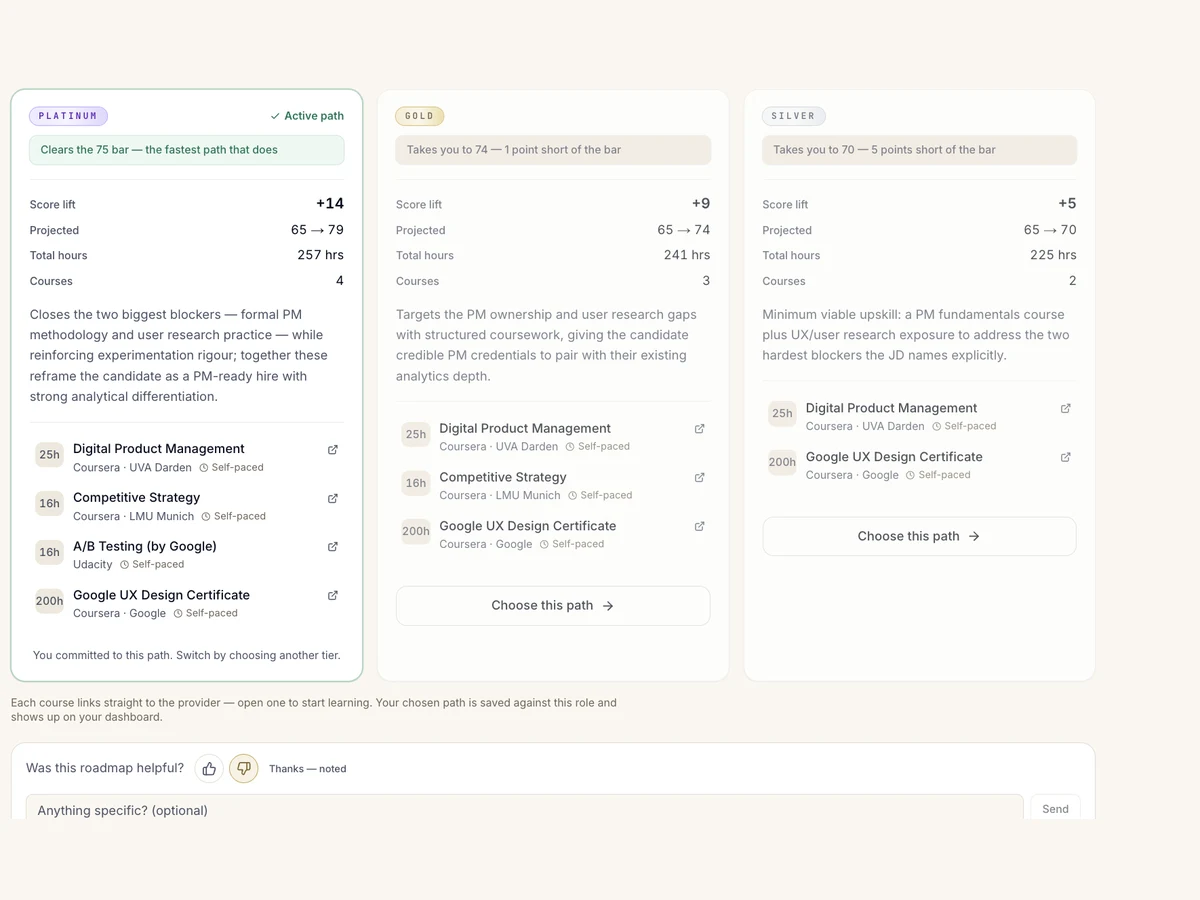Open external link for Platinum Competitive Strategy
1200x900 pixels.
pyautogui.click(x=333, y=498)
